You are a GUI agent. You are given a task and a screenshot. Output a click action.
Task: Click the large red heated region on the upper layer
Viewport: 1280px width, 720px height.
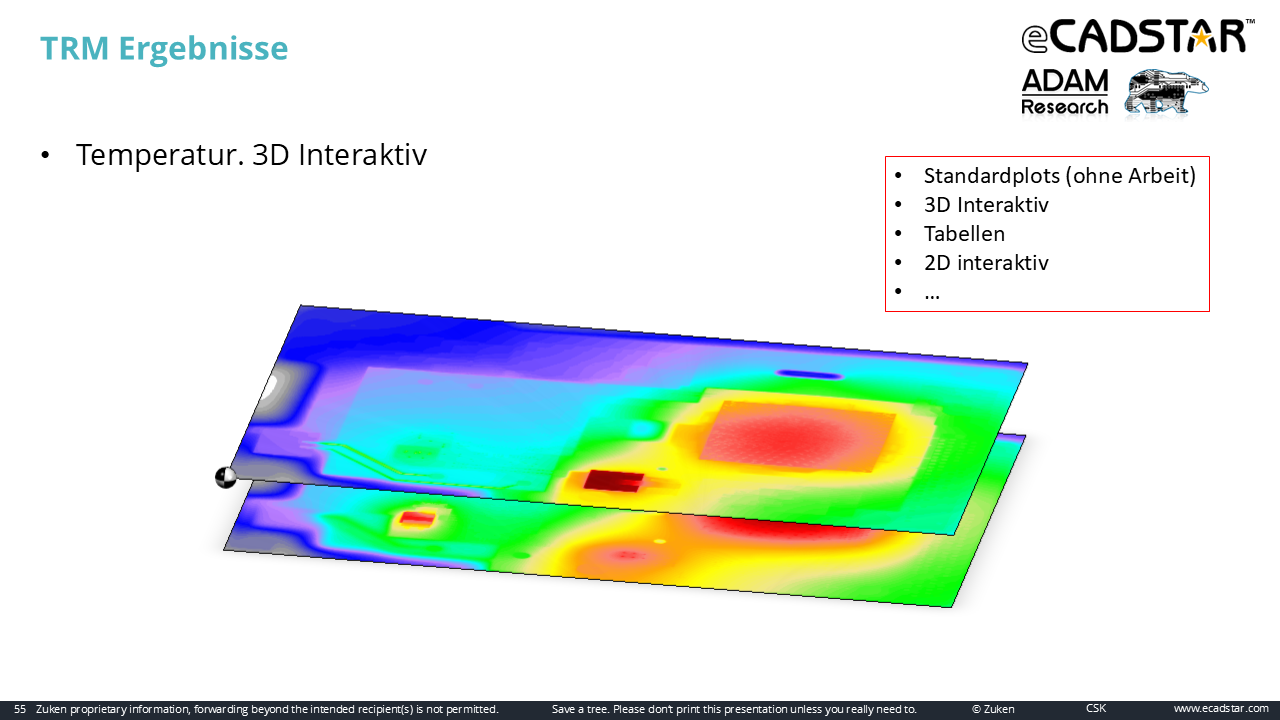coord(795,437)
